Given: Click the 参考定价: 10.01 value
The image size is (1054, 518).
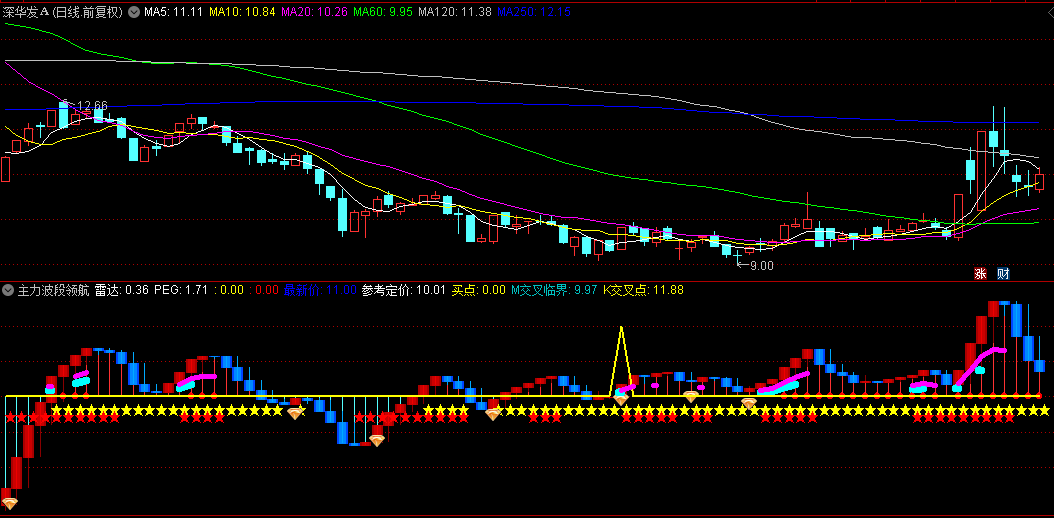Looking at the screenshot, I should [x=403, y=290].
